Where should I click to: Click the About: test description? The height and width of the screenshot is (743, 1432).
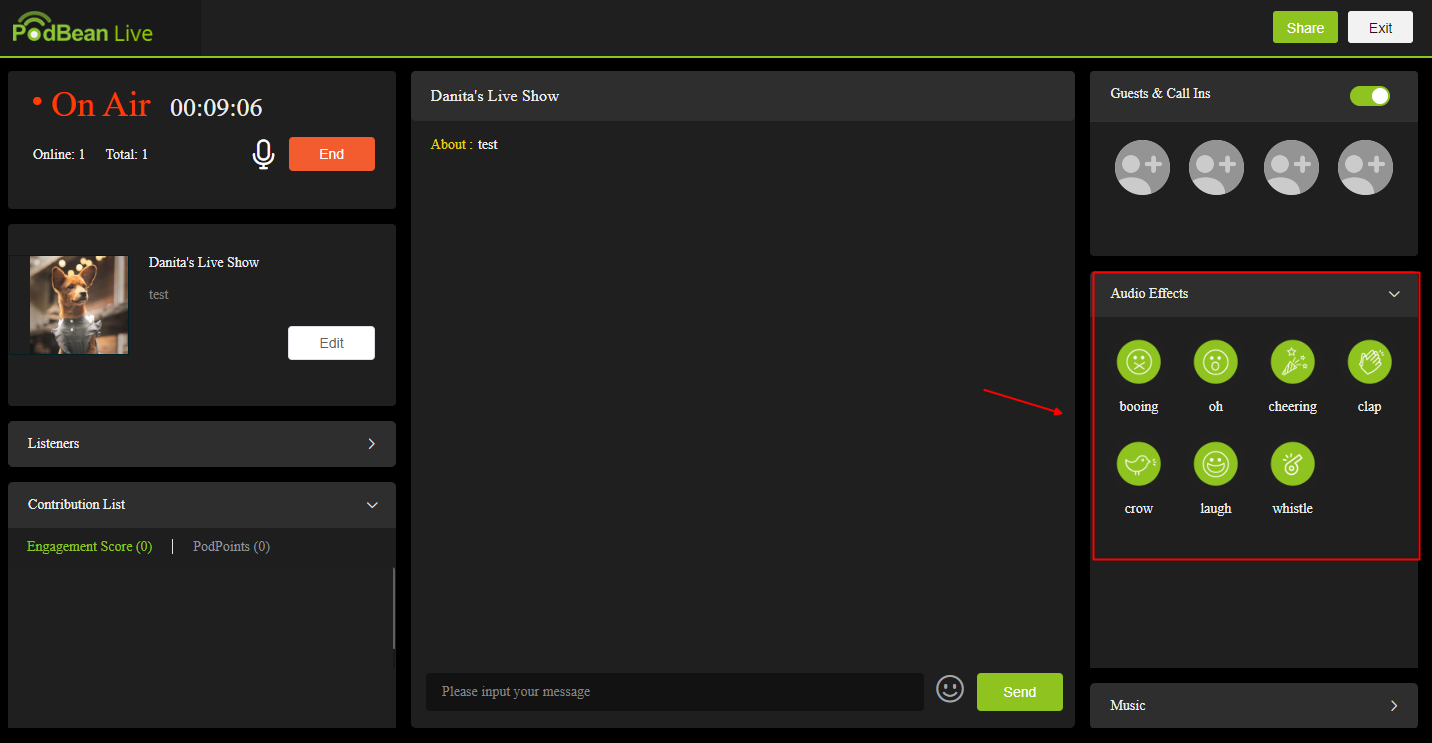(464, 144)
